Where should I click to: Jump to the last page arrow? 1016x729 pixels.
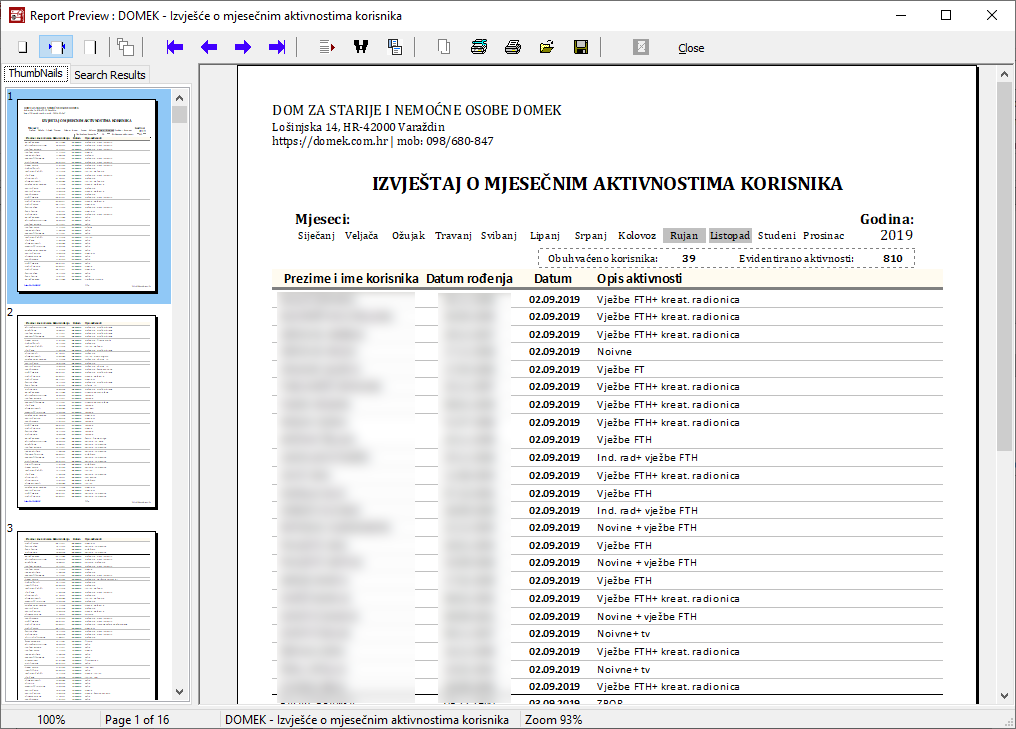coord(277,47)
